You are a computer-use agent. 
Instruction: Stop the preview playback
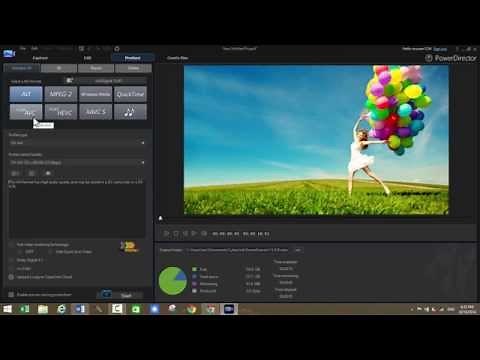click(176, 234)
